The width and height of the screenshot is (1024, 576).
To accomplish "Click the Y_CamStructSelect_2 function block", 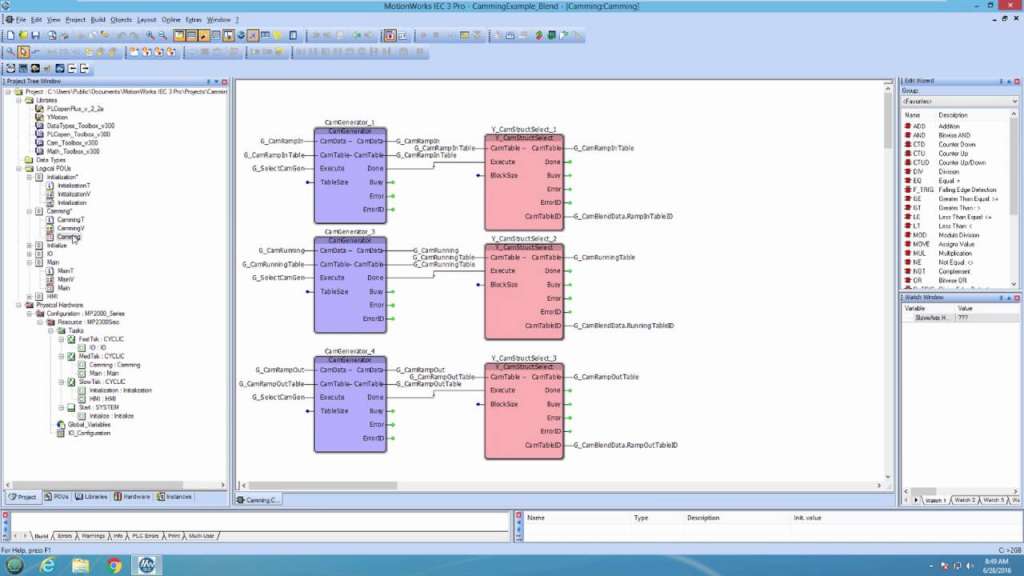I will 524,291.
